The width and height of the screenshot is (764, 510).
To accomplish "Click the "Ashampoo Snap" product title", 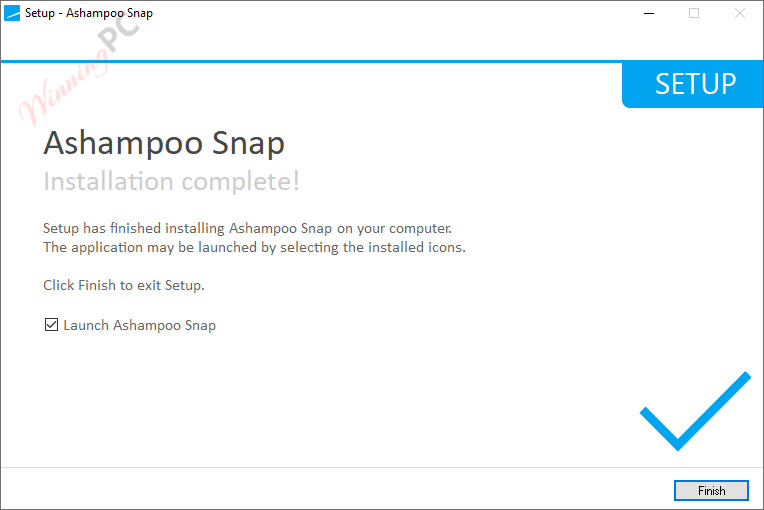I will [164, 143].
